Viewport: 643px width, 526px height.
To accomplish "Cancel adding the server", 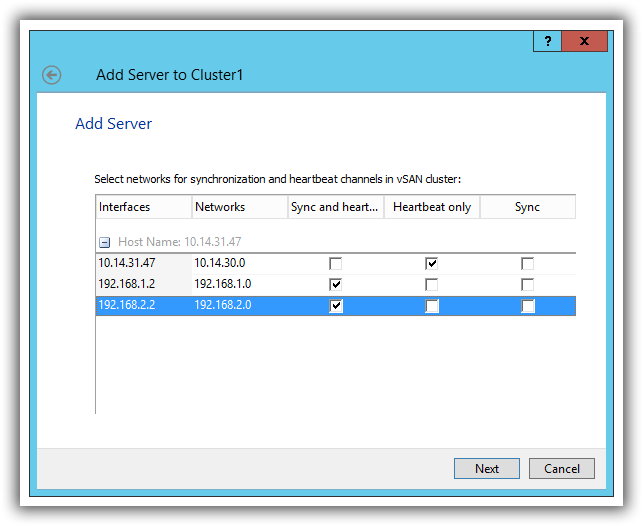I will [562, 468].
